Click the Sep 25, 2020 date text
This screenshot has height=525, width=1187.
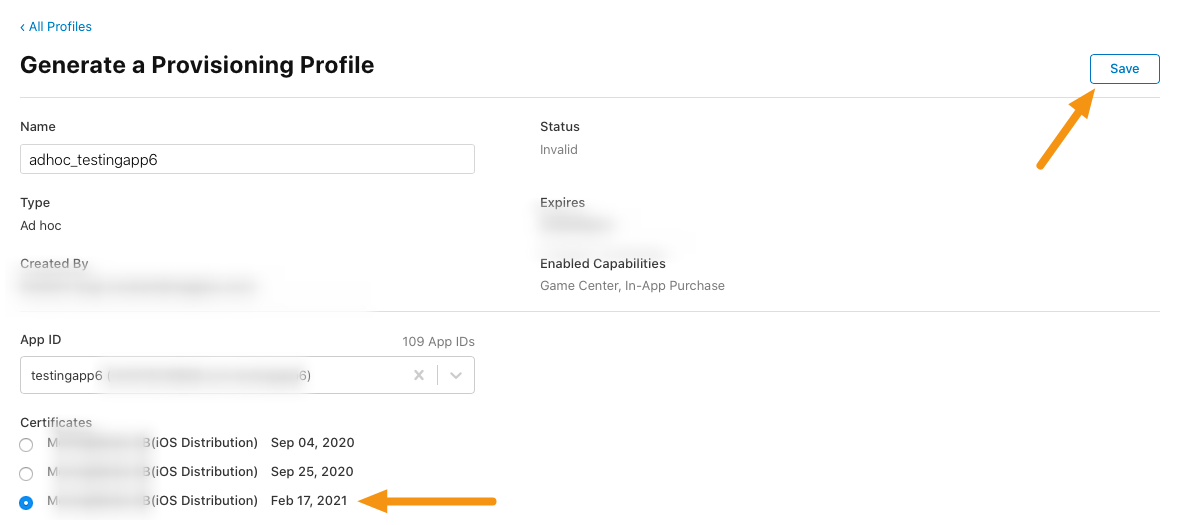tap(312, 471)
